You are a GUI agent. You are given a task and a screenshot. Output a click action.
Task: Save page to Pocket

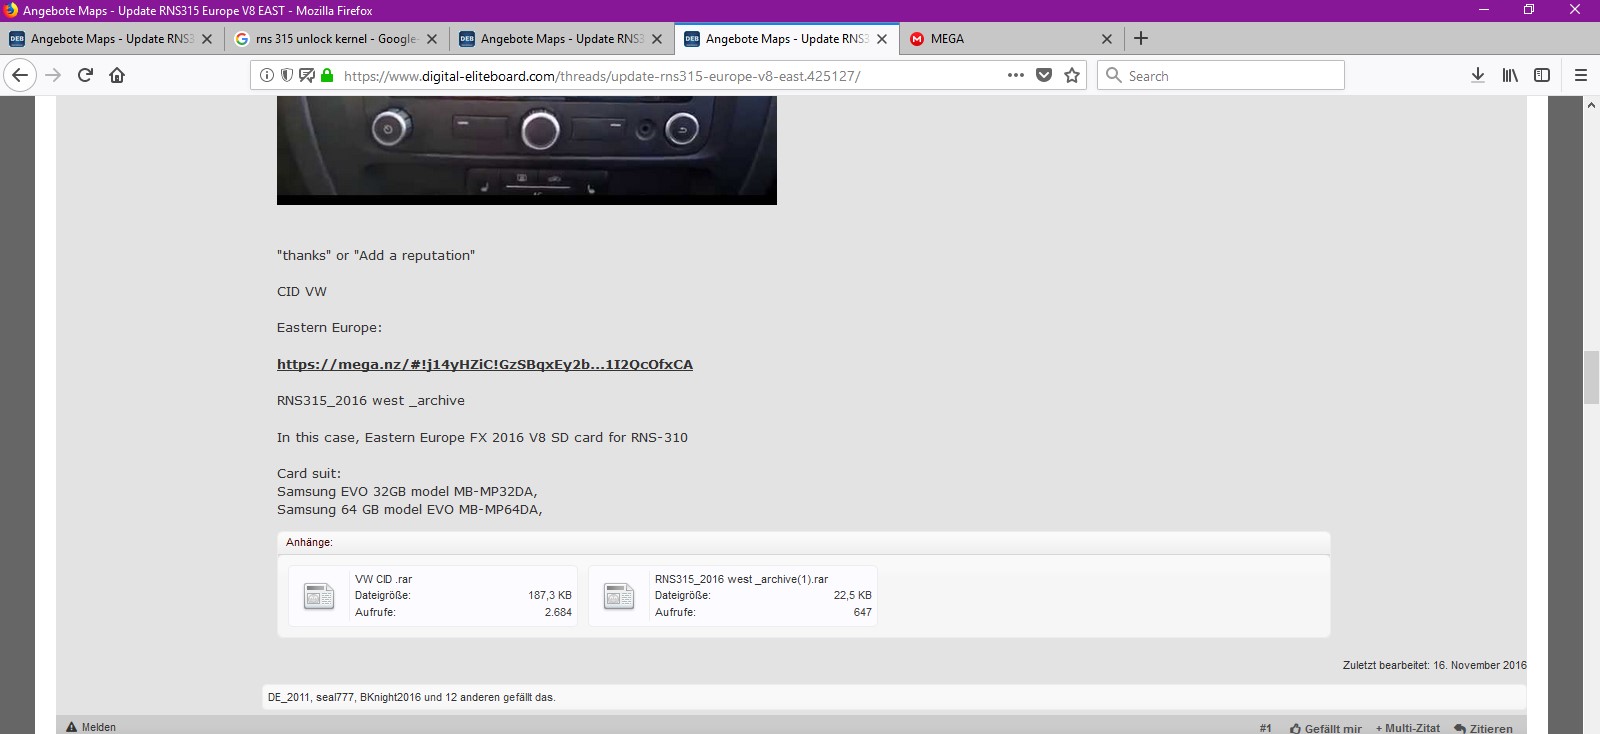(1044, 75)
